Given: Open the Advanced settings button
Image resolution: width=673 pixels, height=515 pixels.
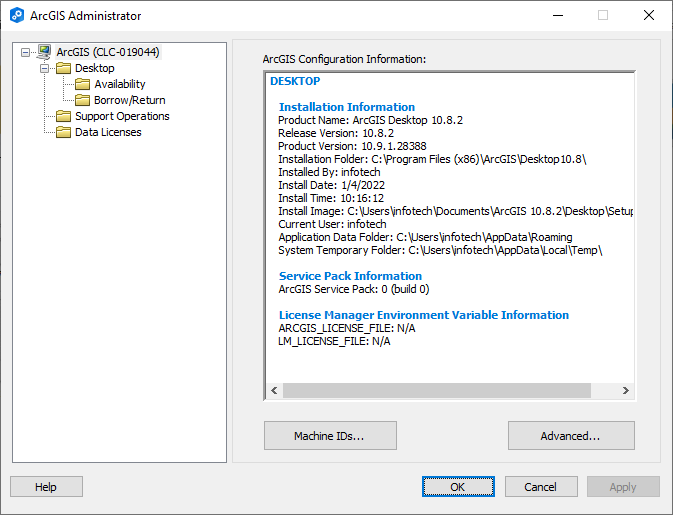Looking at the screenshot, I should click(571, 436).
